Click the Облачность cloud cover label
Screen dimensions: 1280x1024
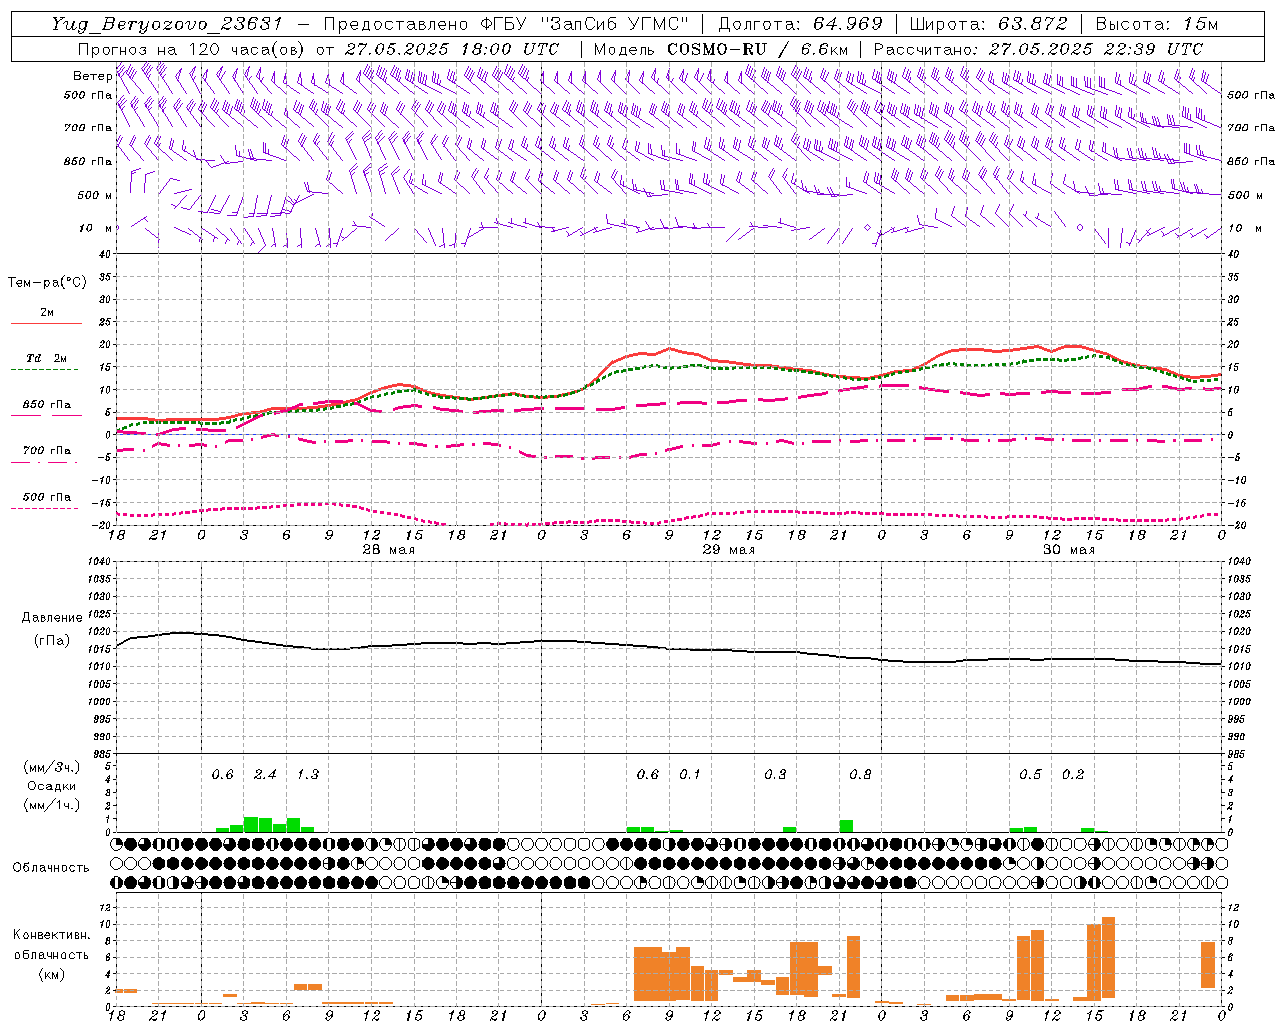[51, 867]
